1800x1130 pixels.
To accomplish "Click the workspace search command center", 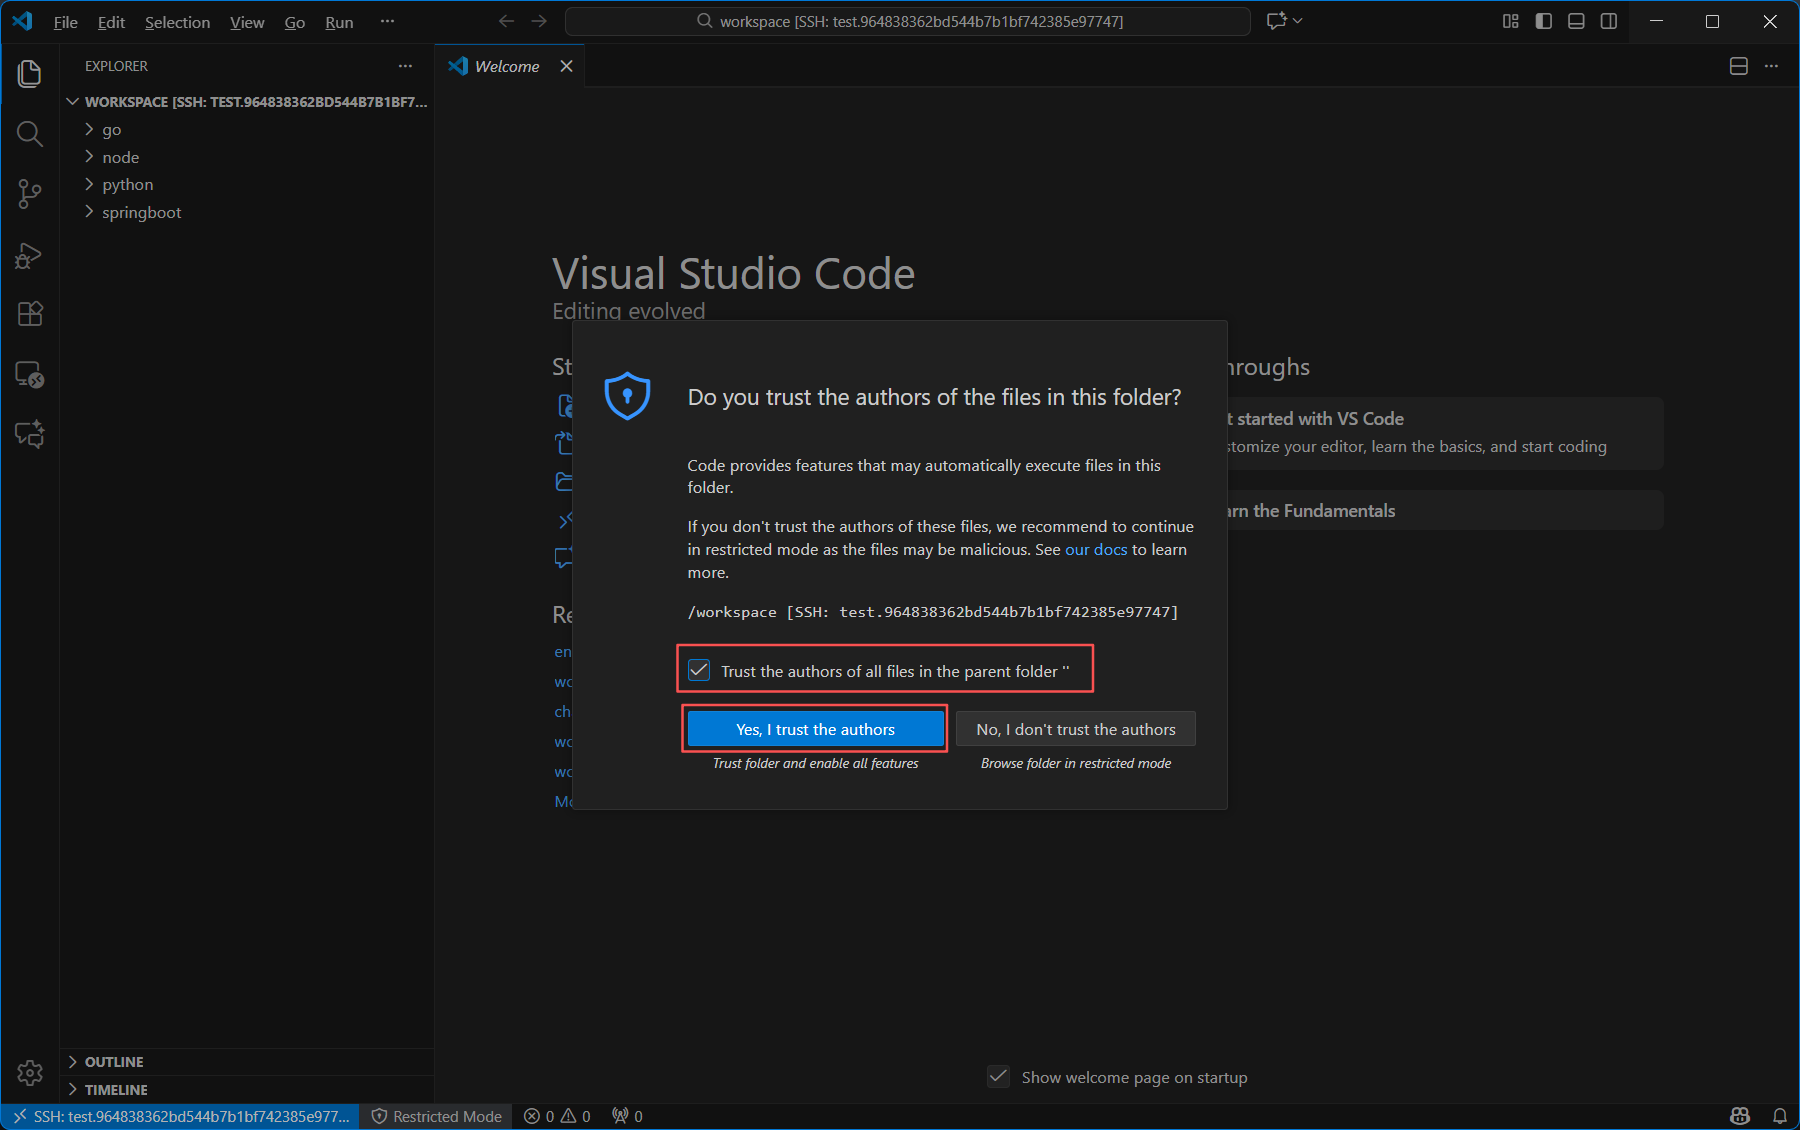I will tap(908, 21).
